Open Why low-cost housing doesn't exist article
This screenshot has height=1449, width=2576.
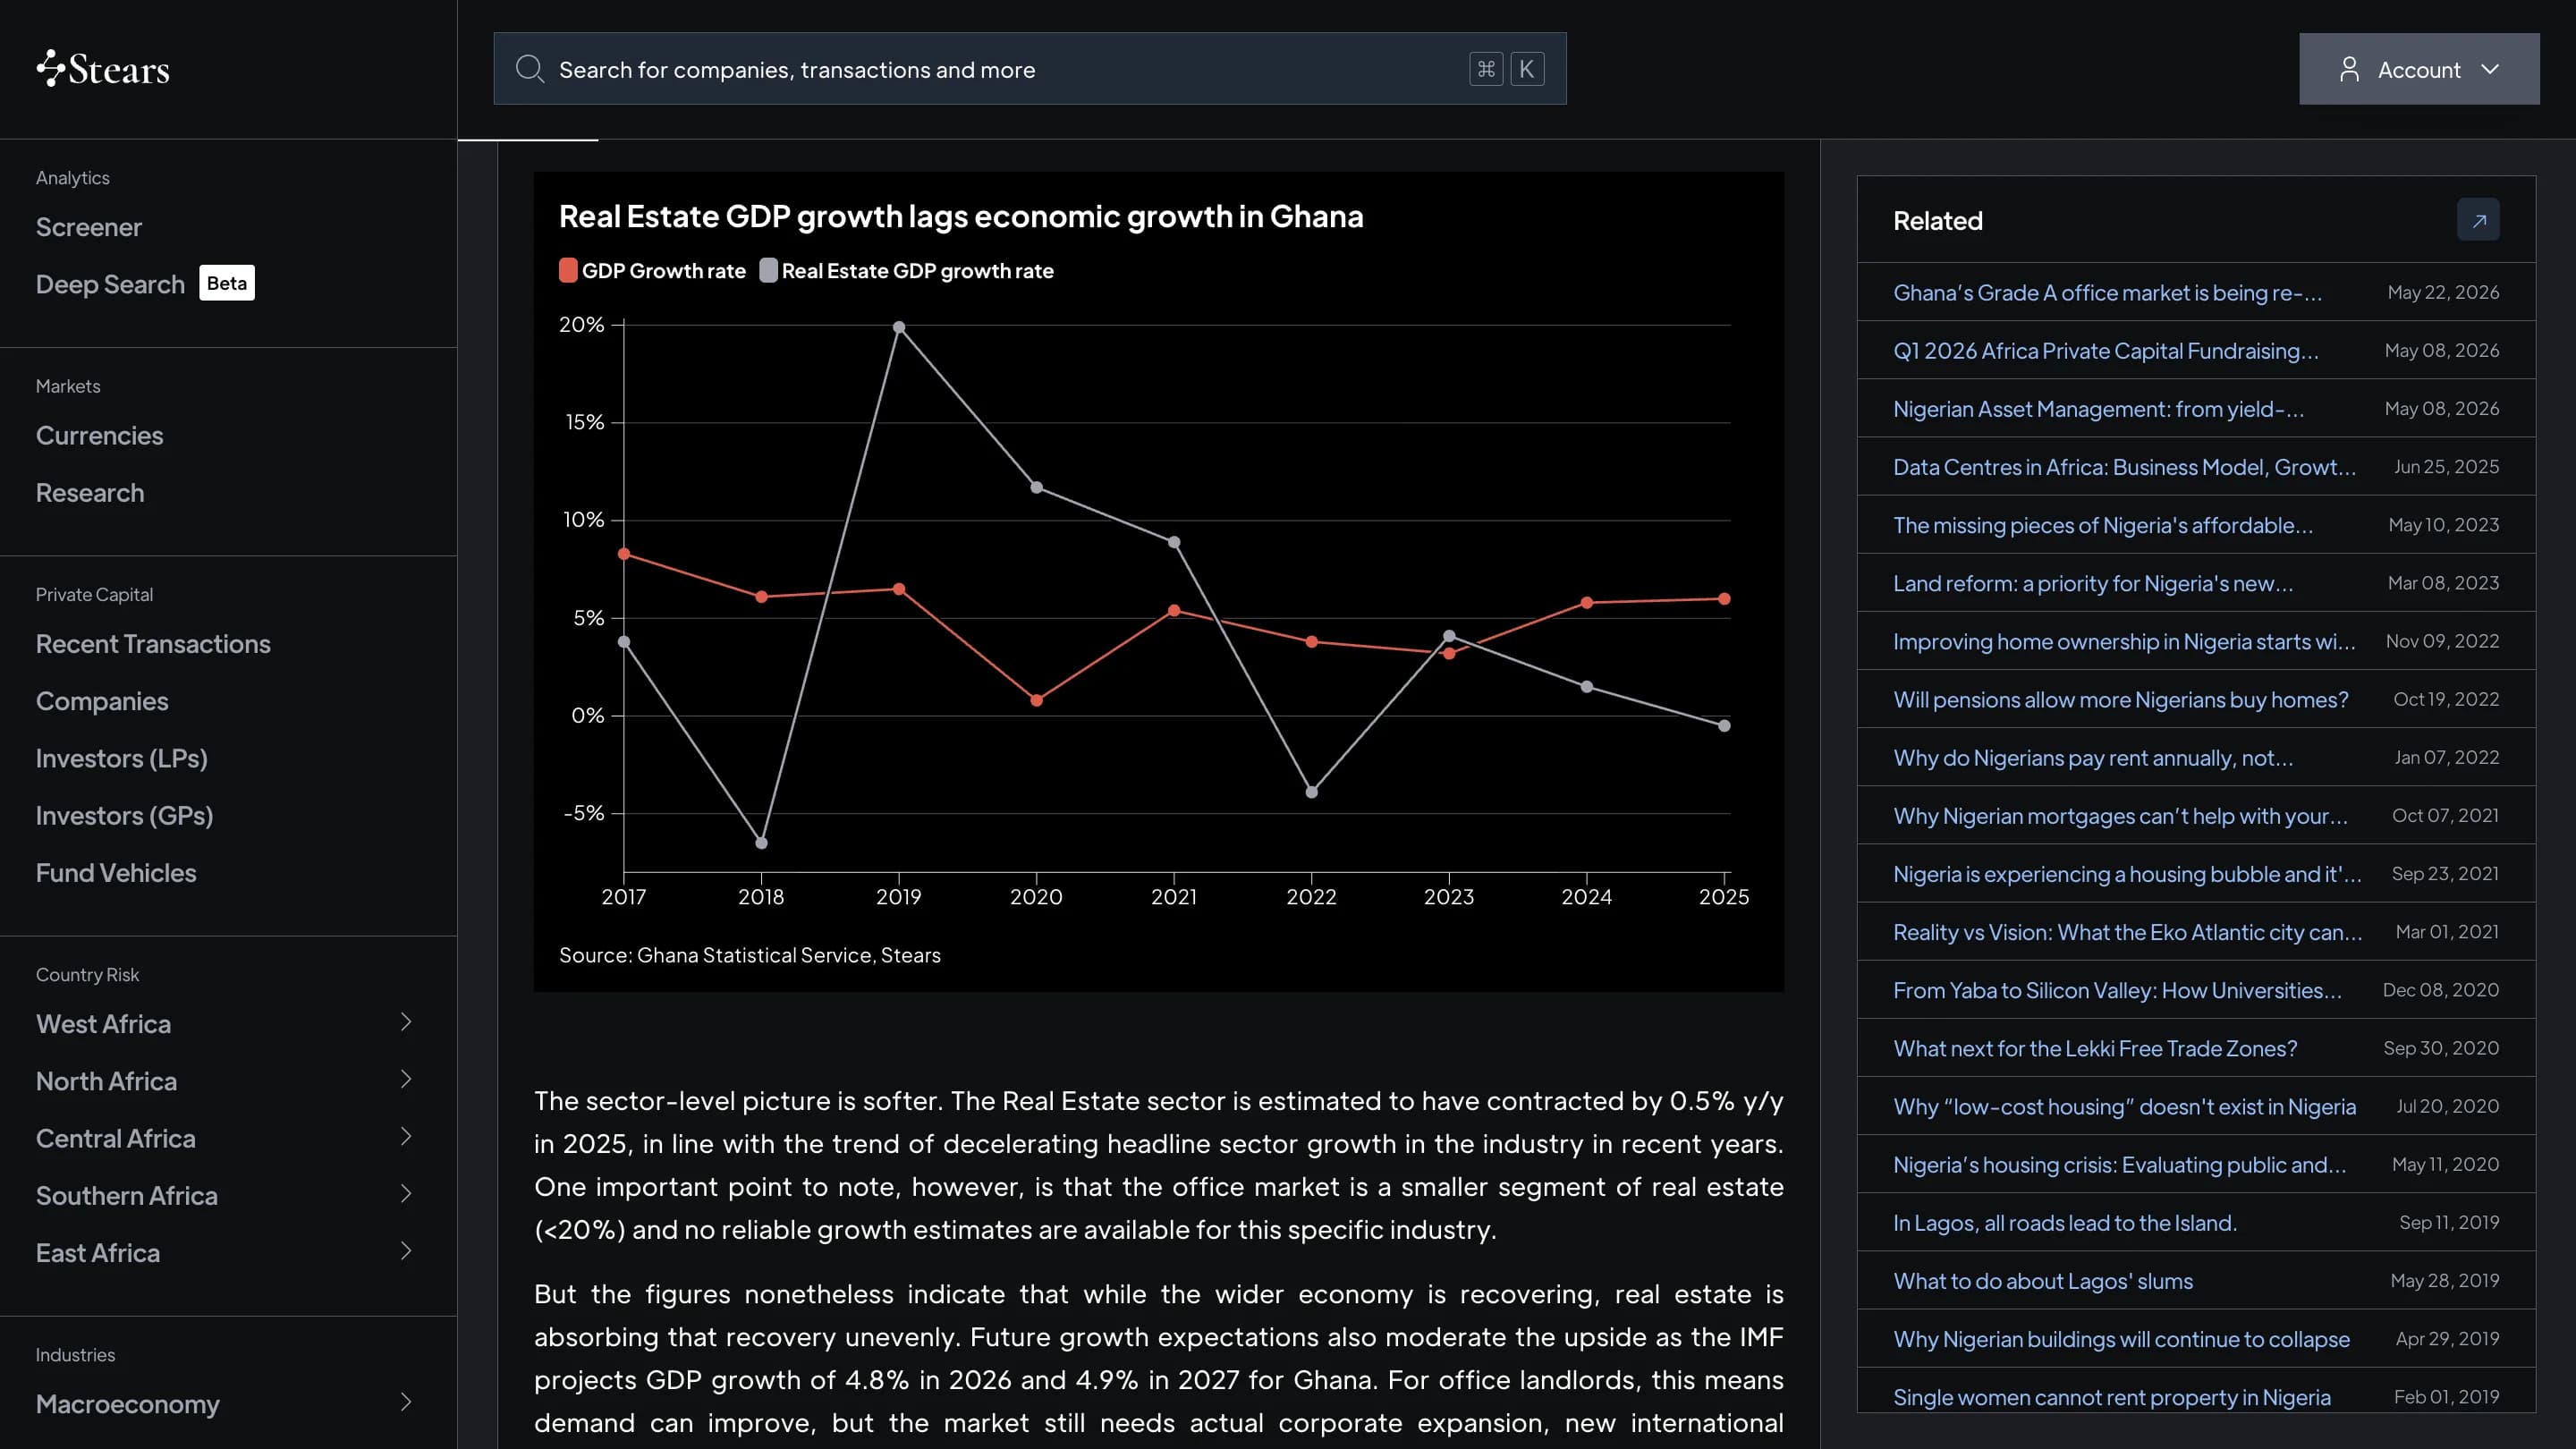coord(2124,1106)
